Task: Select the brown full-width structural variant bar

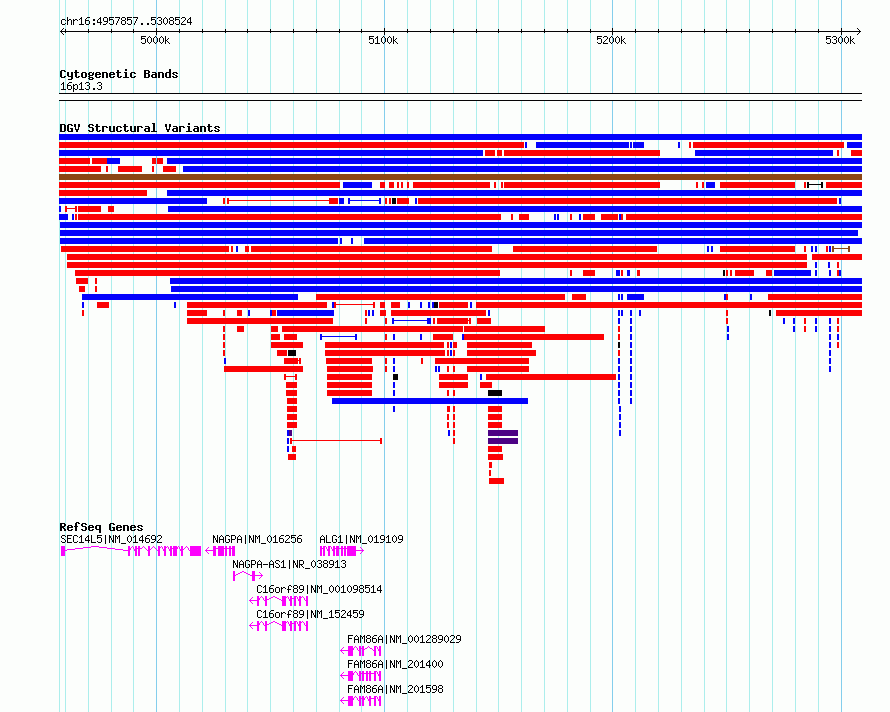Action: pyautogui.click(x=460, y=177)
